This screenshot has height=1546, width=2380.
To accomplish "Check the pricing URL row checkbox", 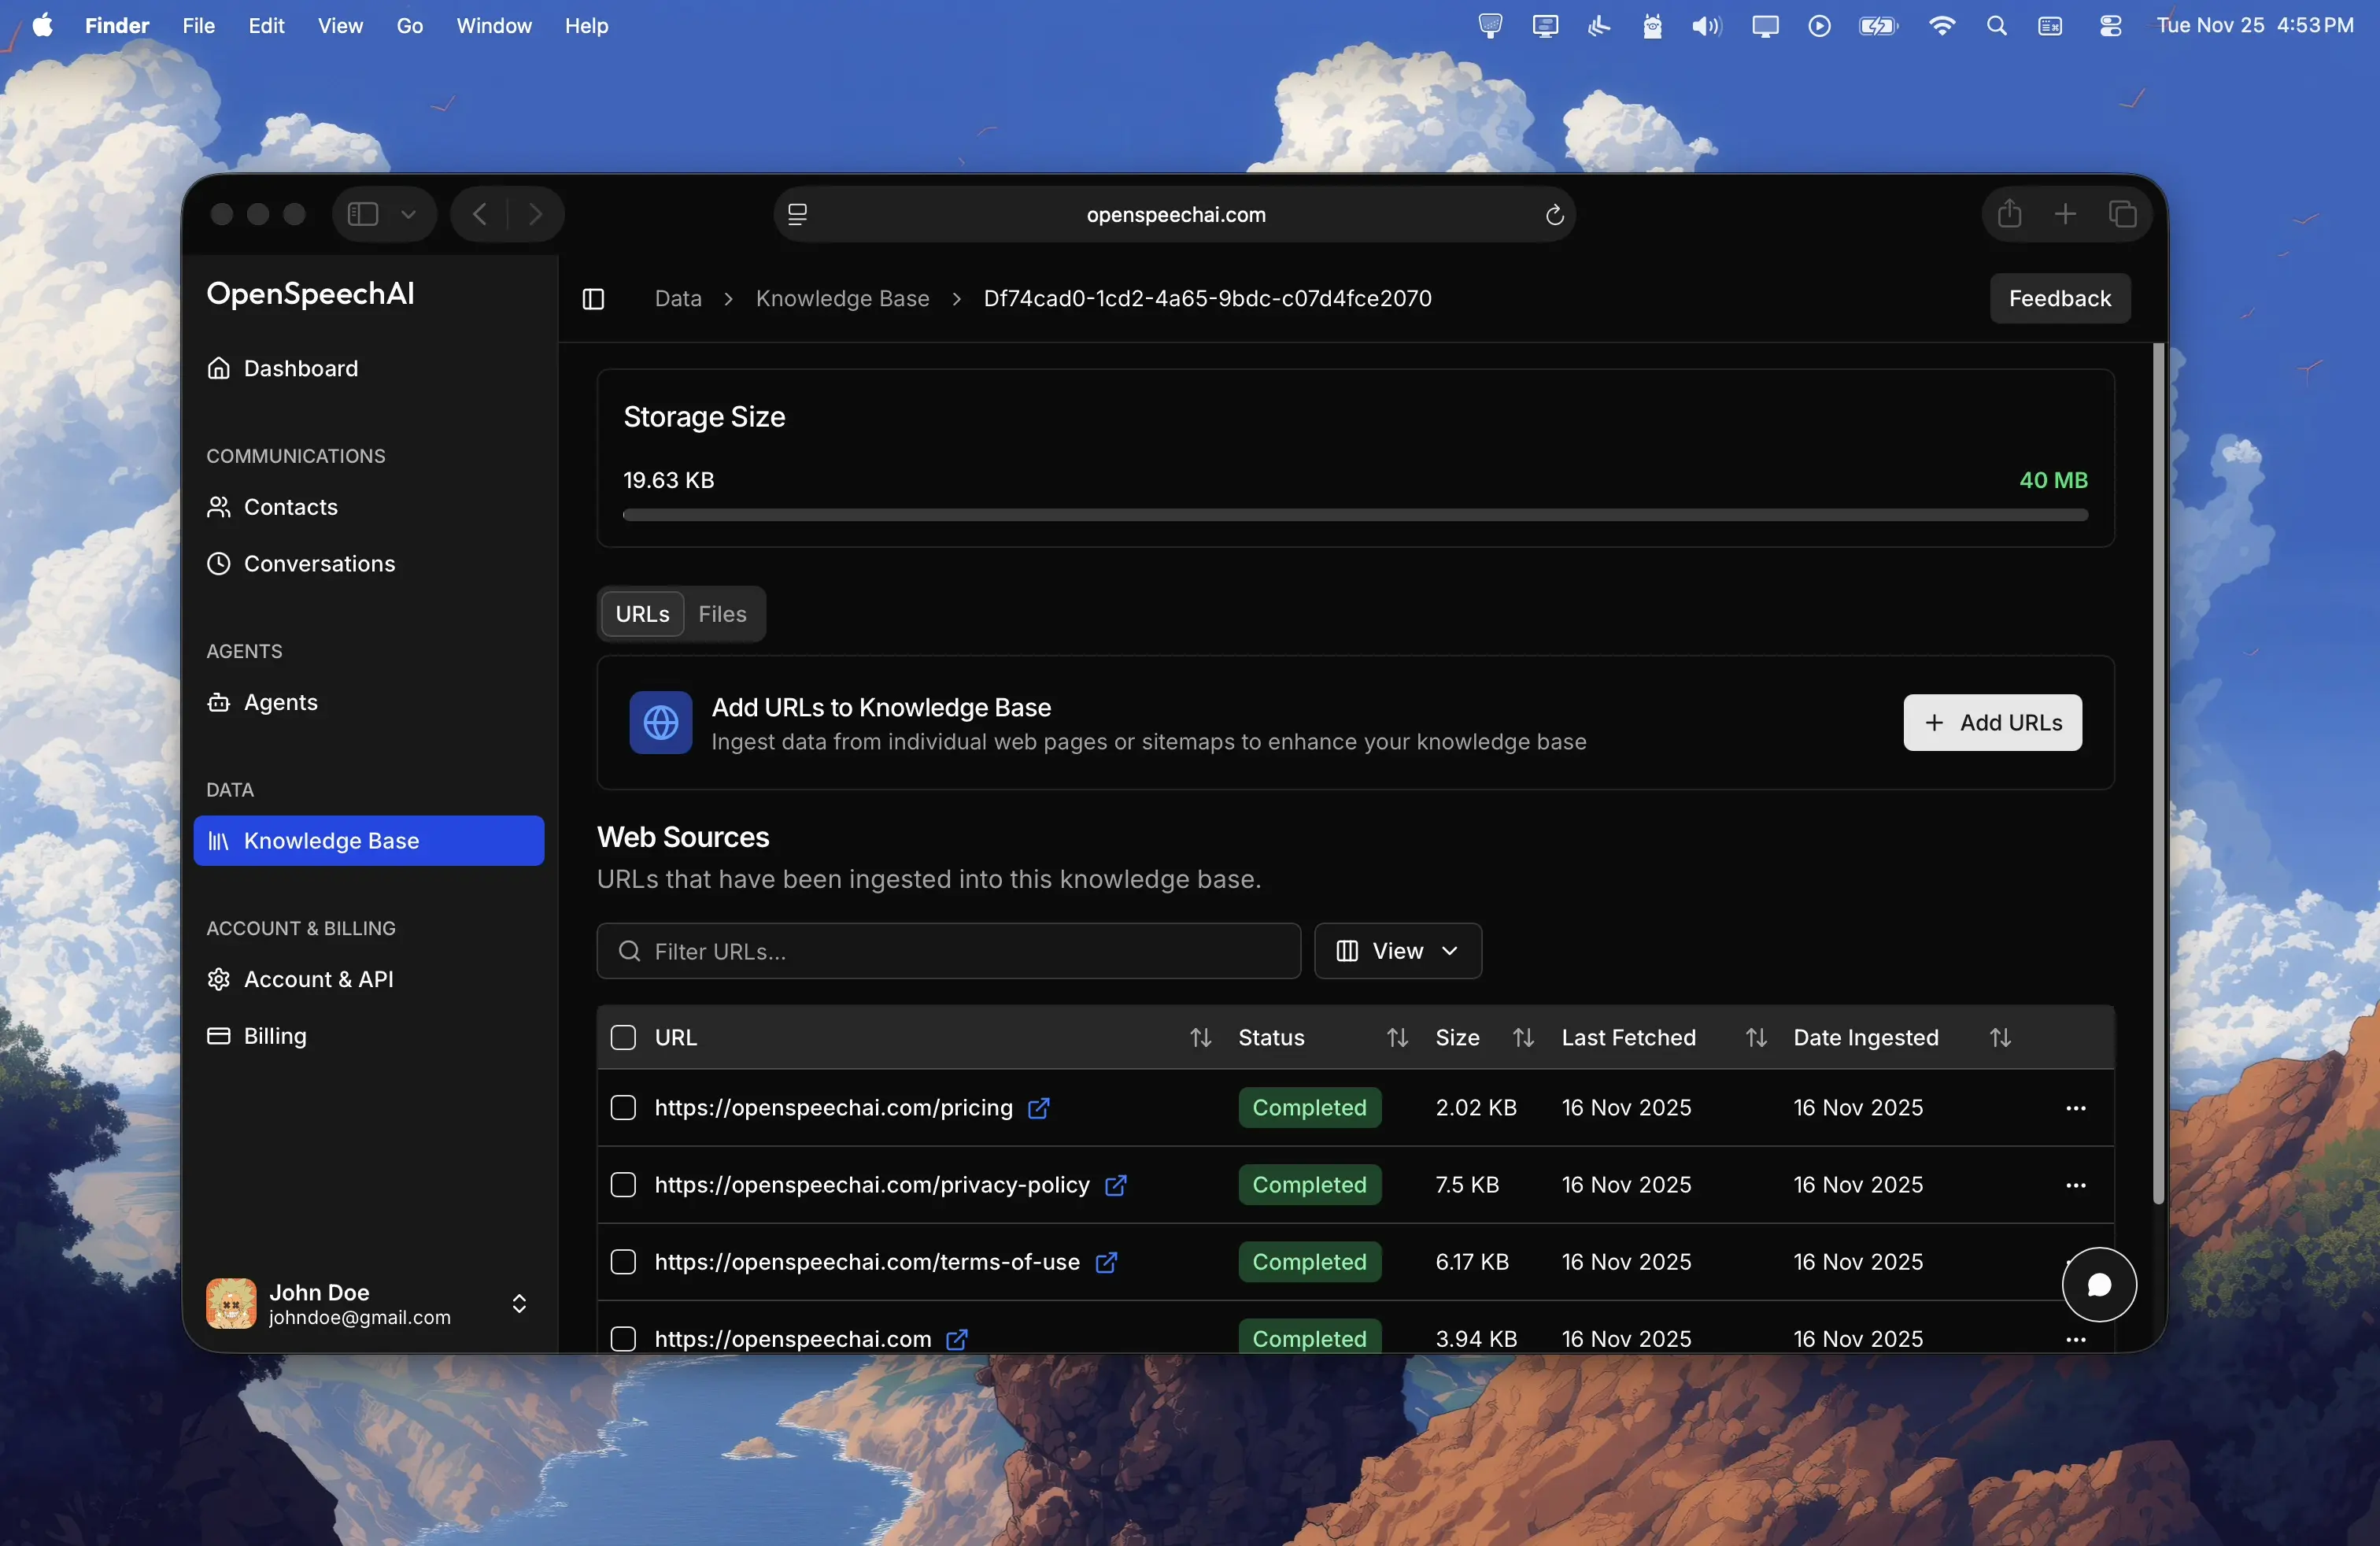I will pyautogui.click(x=623, y=1108).
